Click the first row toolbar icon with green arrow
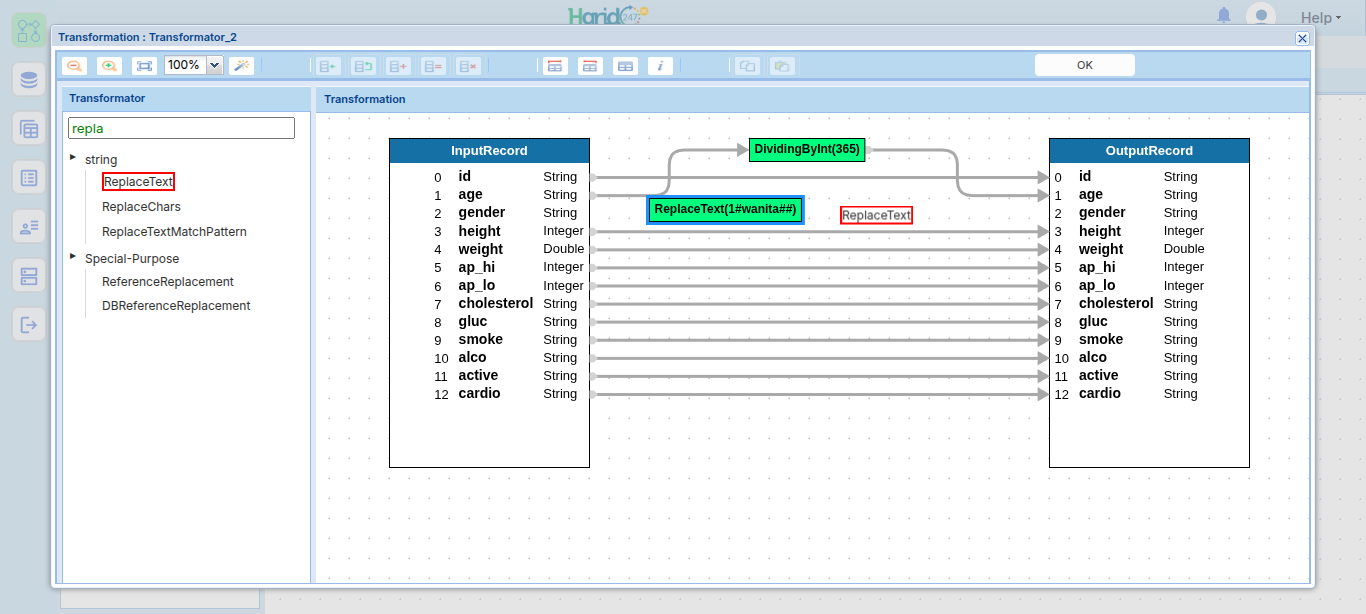 point(328,66)
